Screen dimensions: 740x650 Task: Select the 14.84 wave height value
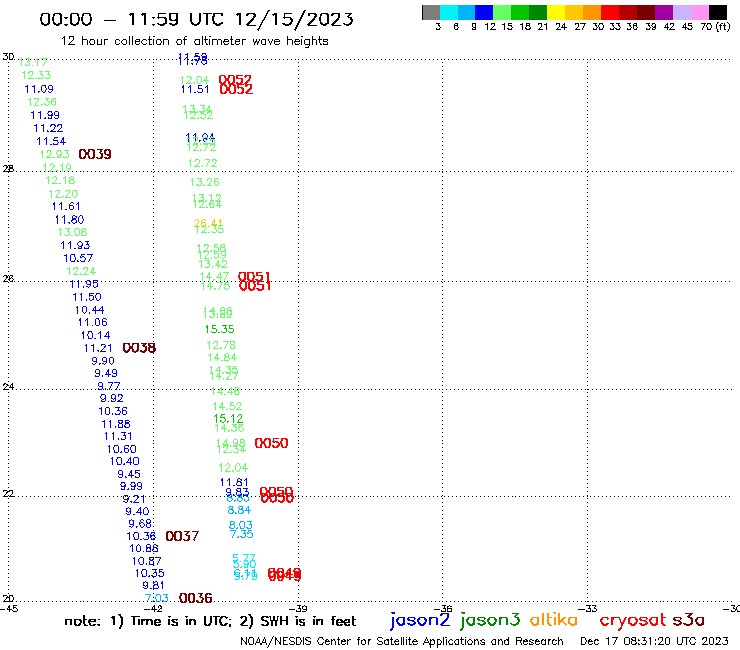[222, 357]
